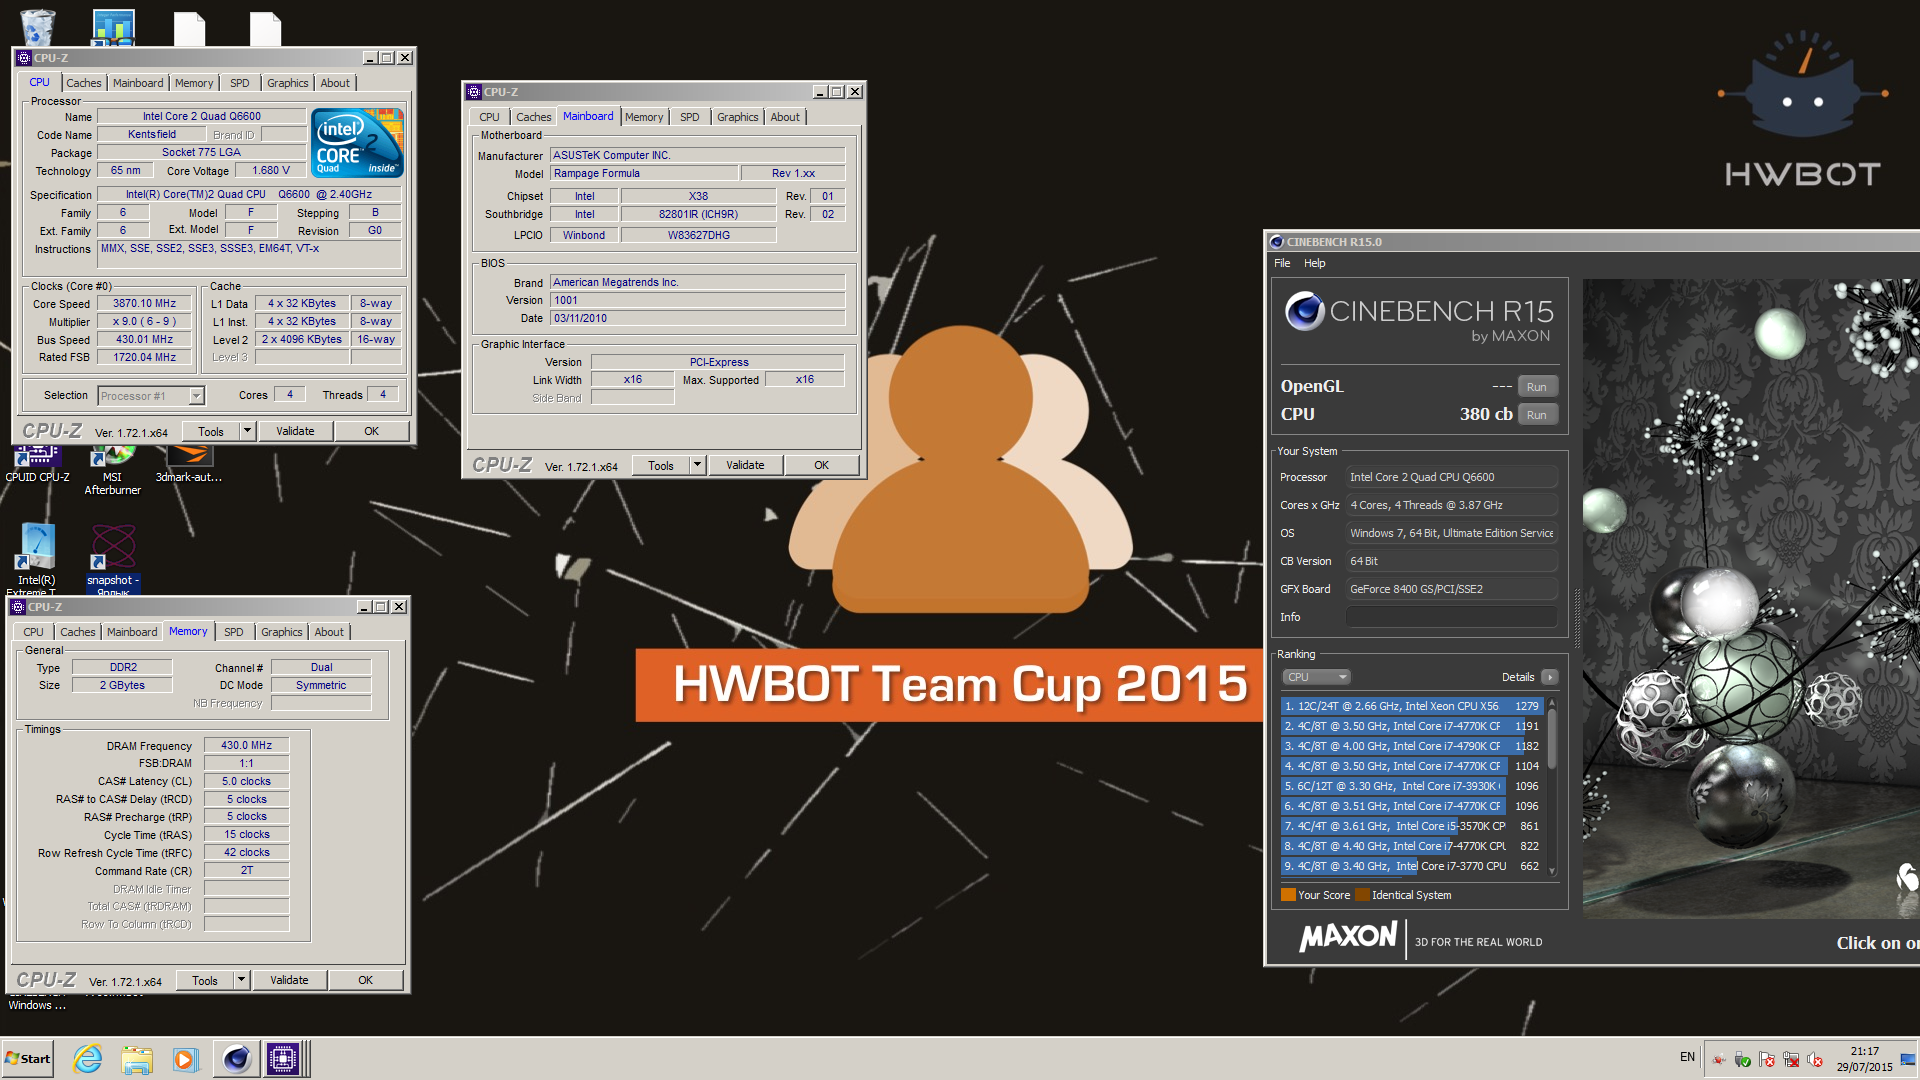Click the Info field in Cinebench

[x=1451, y=617]
